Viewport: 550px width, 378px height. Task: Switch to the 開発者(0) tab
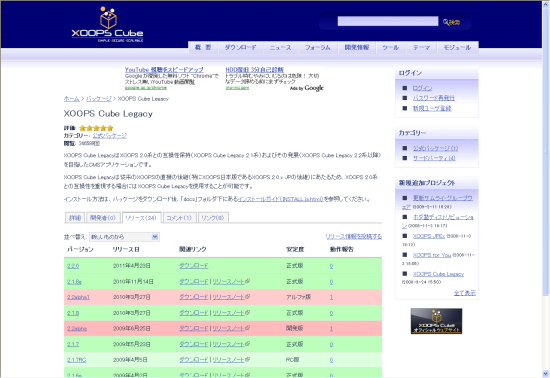(103, 218)
